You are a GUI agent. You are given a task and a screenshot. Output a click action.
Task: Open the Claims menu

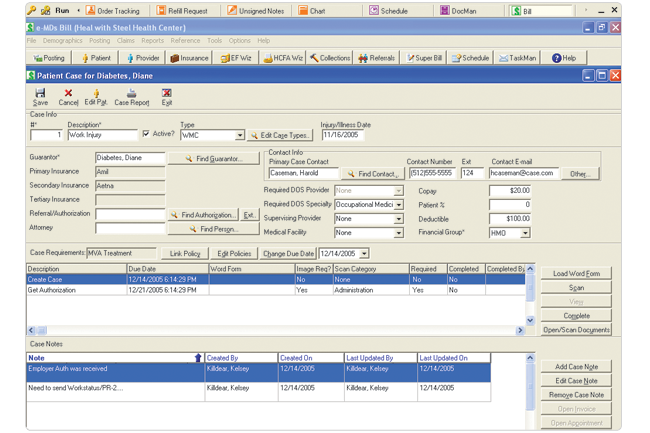[x=126, y=41]
